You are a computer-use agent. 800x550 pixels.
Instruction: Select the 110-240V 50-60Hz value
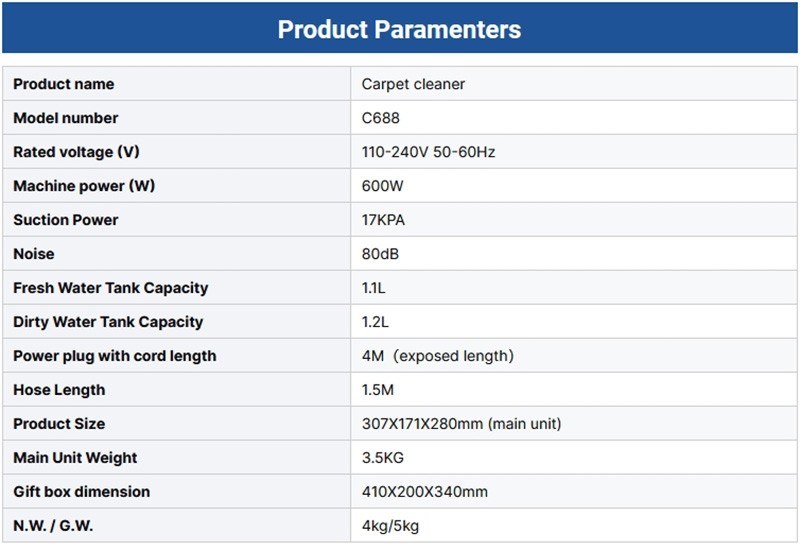tap(428, 152)
